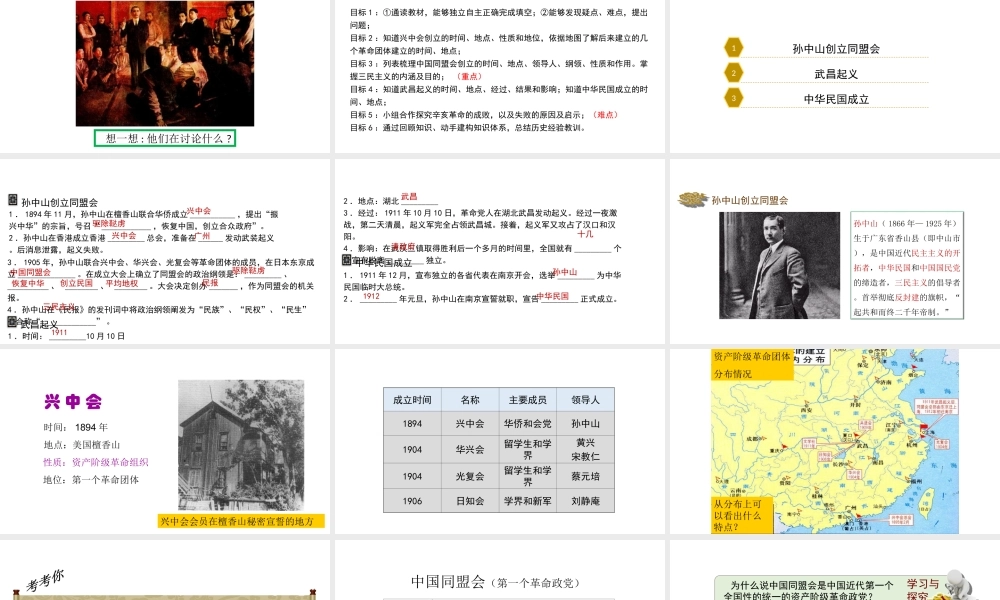The width and height of the screenshot is (1000, 600).
Task: Click the red answer 民报 in the worksheet
Action: (210, 282)
